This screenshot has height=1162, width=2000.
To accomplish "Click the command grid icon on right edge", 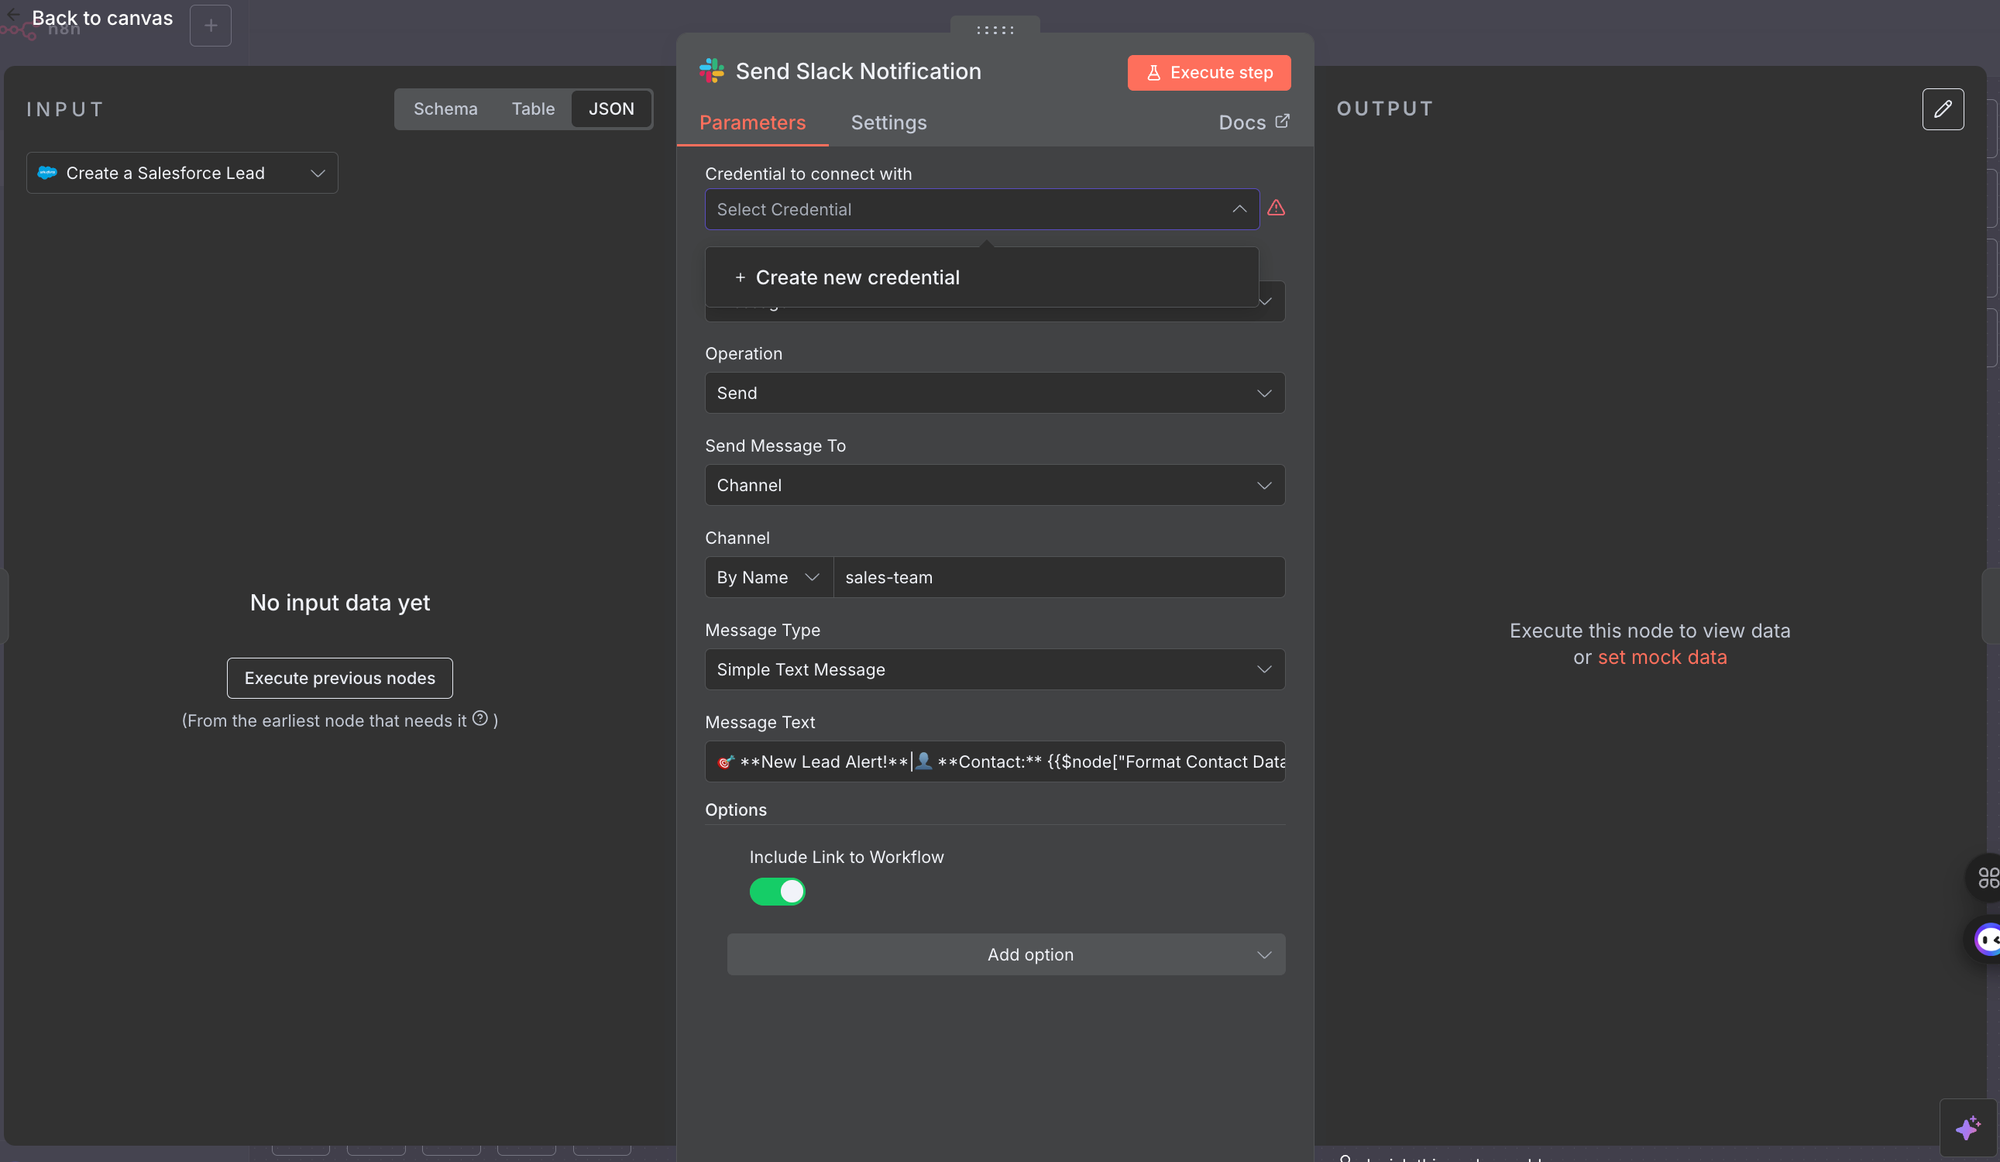I will point(1988,878).
